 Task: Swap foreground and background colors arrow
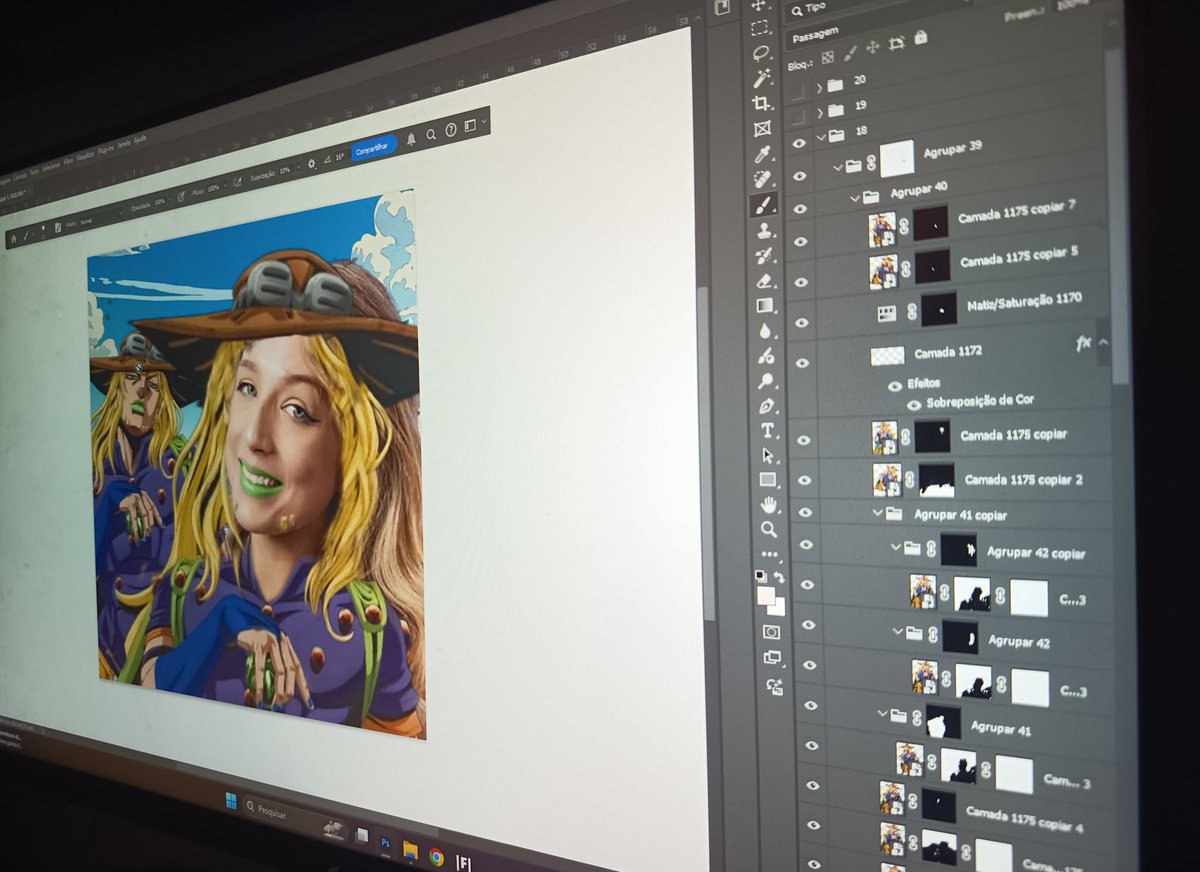(780, 577)
